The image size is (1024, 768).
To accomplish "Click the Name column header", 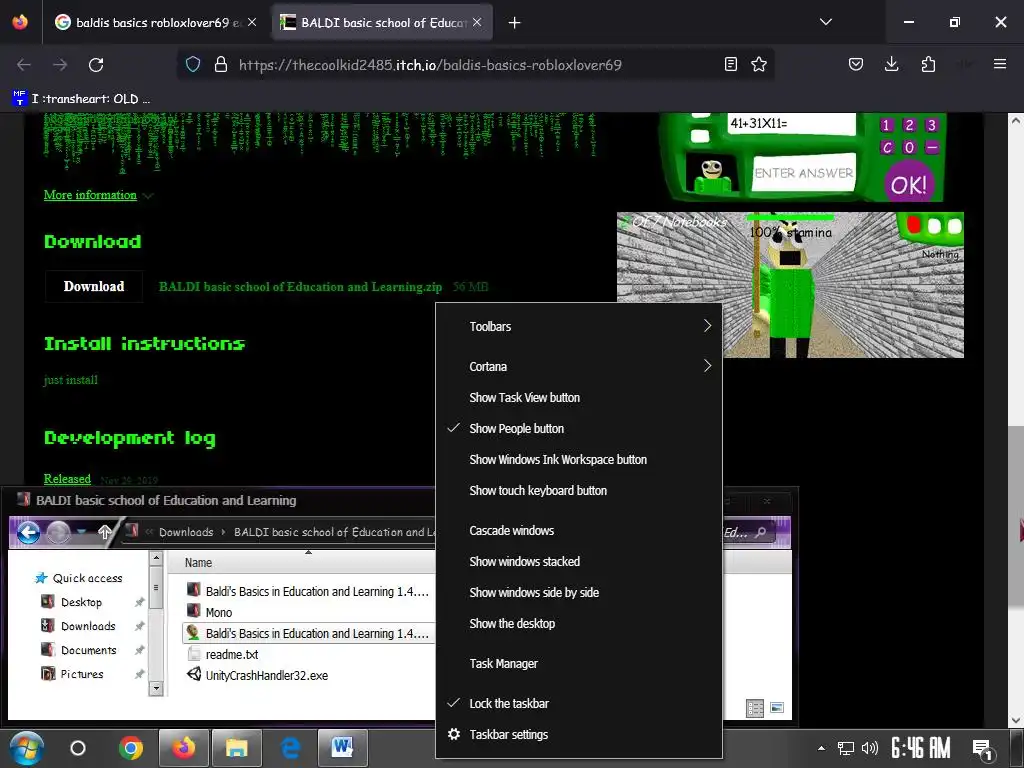I will 198,562.
